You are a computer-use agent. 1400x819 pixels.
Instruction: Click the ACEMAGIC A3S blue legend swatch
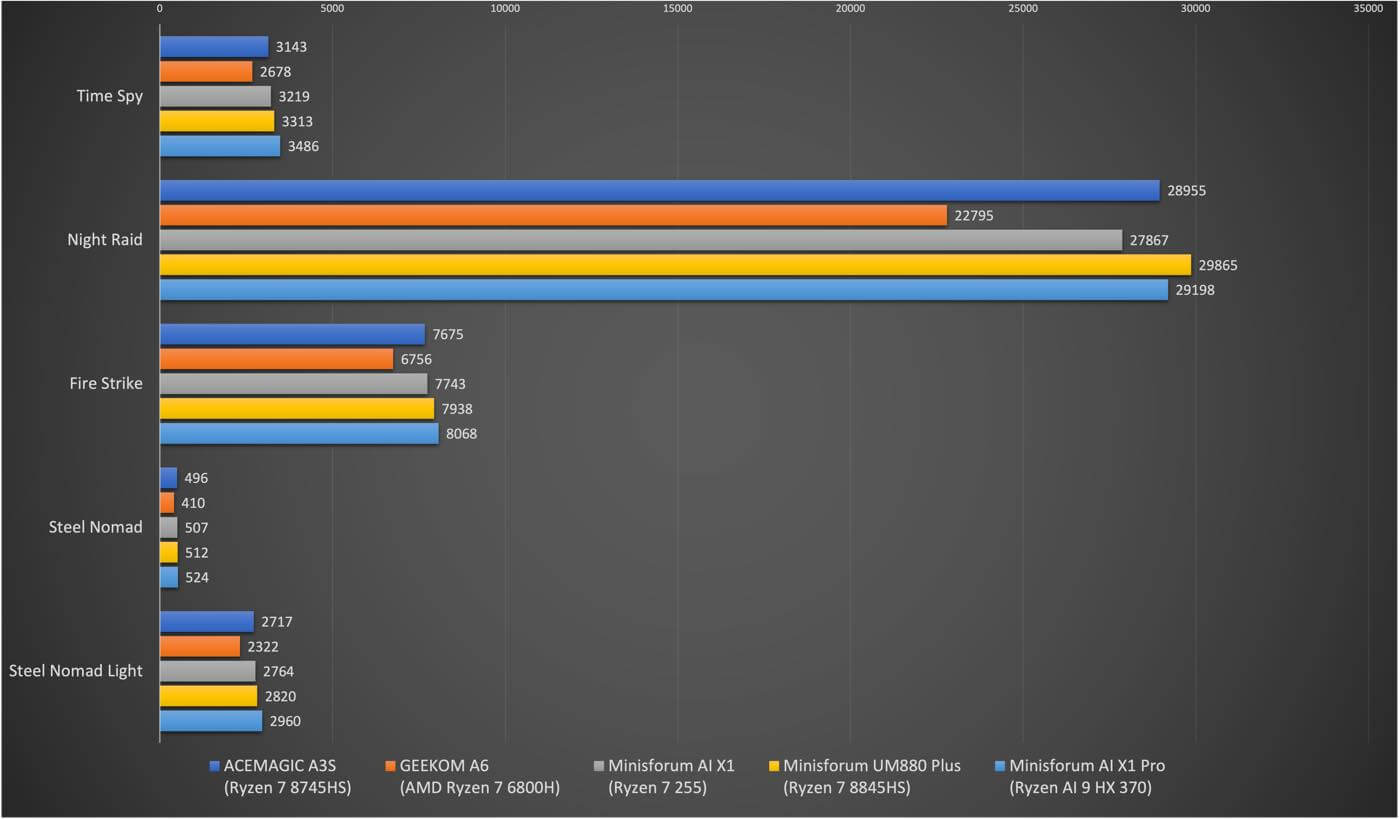point(214,767)
